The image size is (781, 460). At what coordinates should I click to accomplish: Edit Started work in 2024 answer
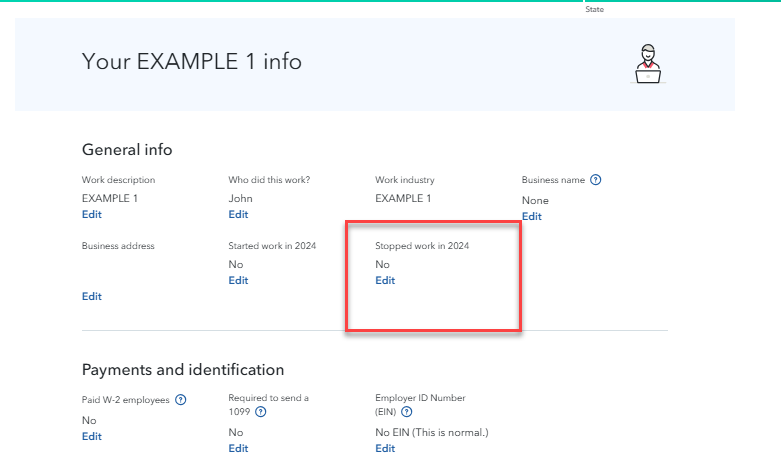click(238, 280)
